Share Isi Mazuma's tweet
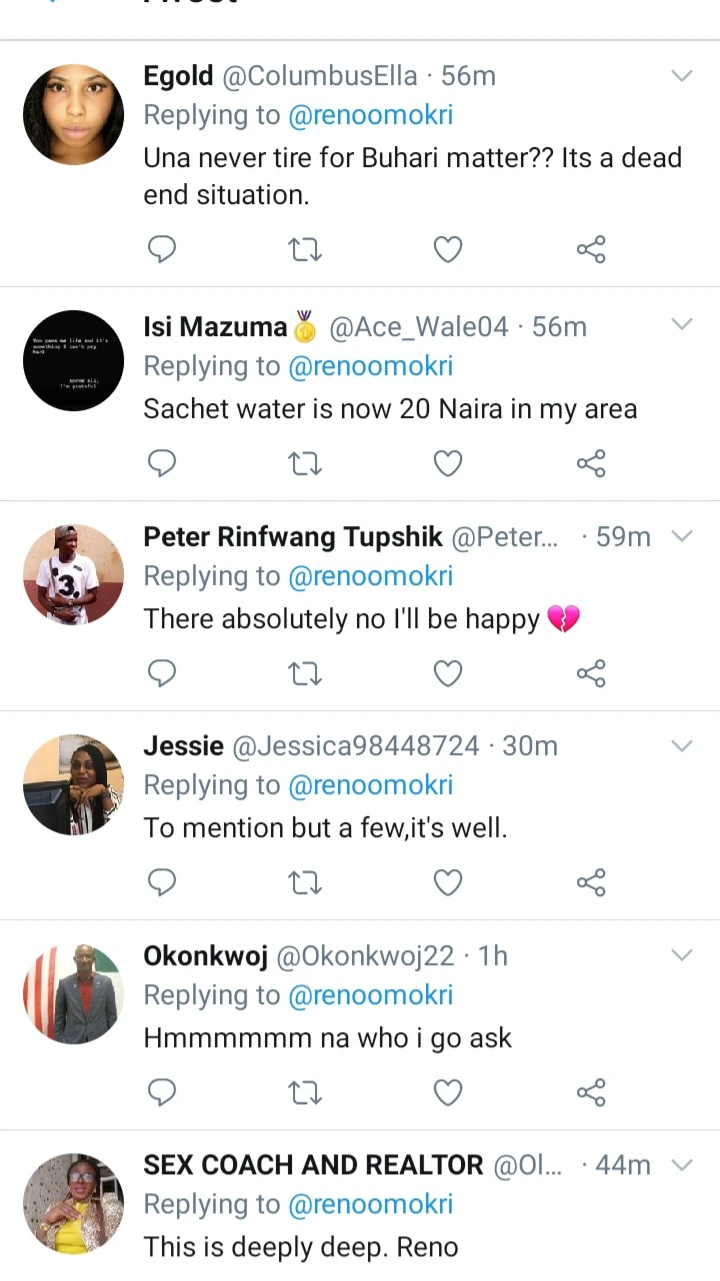 point(591,463)
